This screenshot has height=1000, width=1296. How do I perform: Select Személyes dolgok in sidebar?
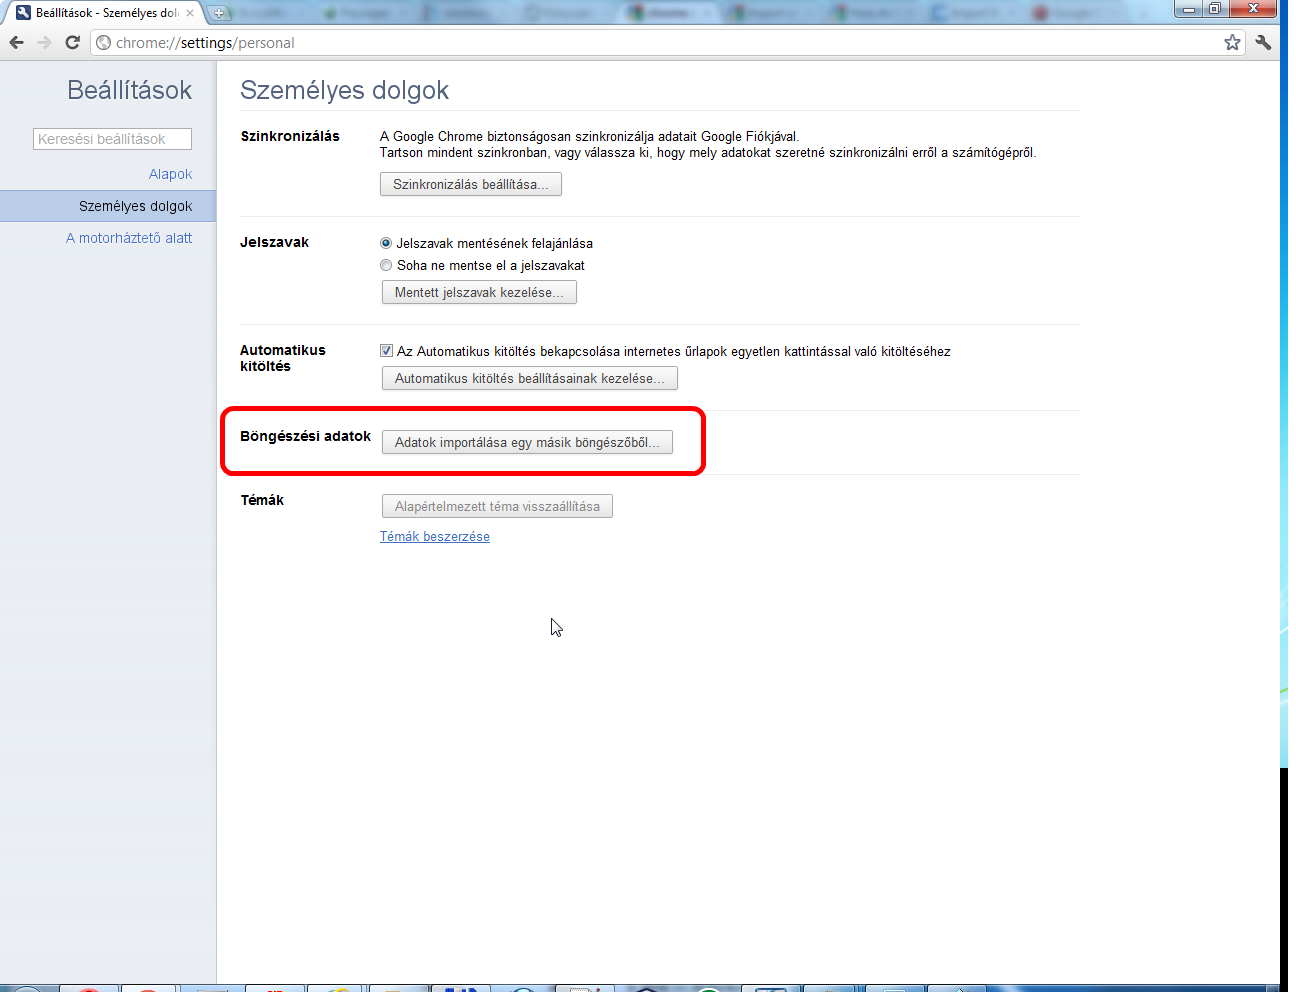click(x=108, y=206)
